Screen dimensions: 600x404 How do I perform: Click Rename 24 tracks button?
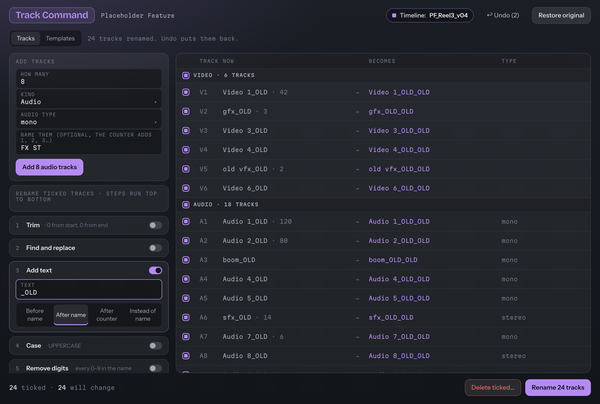pos(558,388)
